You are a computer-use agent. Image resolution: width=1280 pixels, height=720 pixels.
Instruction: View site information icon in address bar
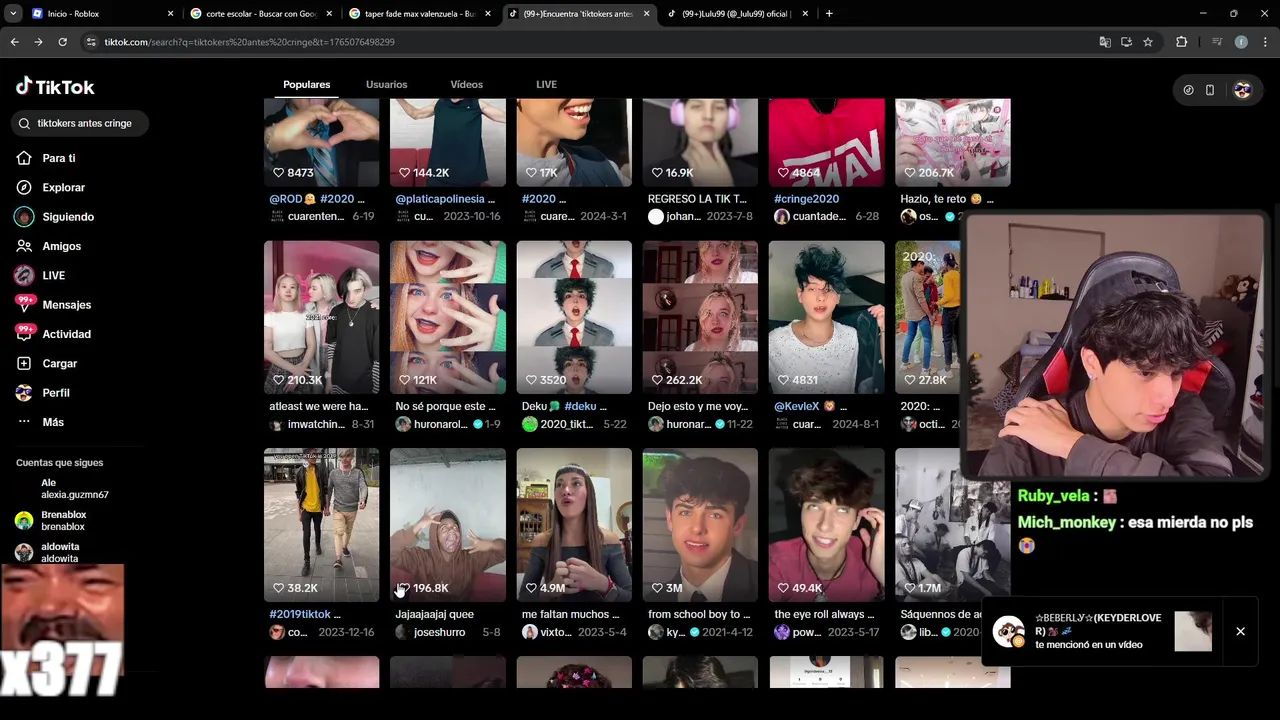[91, 42]
